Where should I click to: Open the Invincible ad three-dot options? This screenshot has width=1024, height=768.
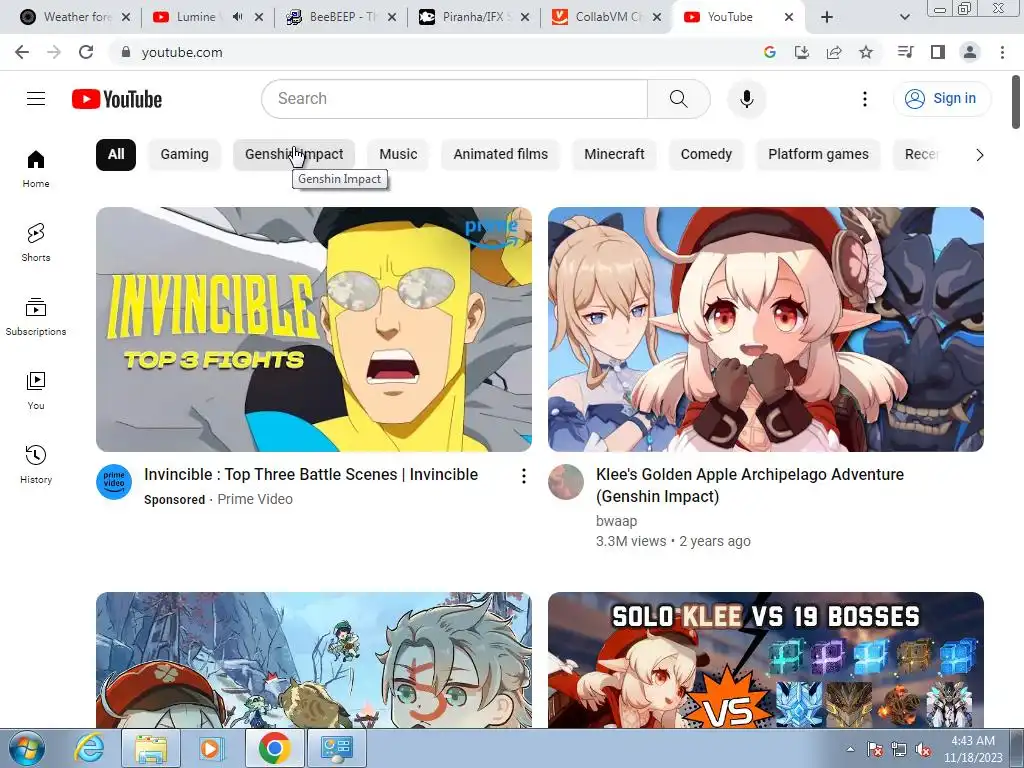click(523, 476)
